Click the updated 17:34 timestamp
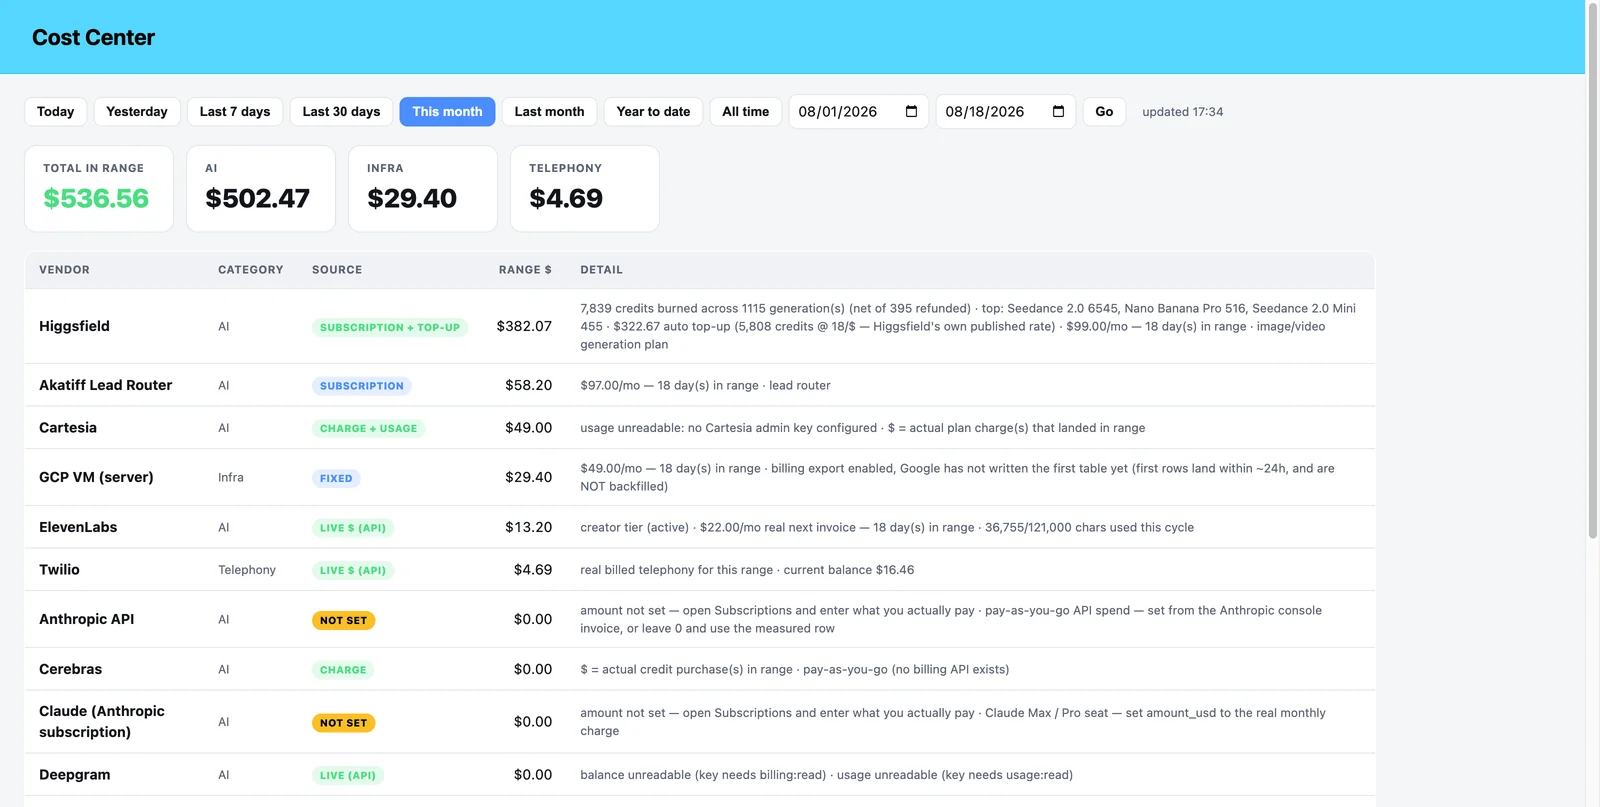The width and height of the screenshot is (1600, 807). 1183,112
